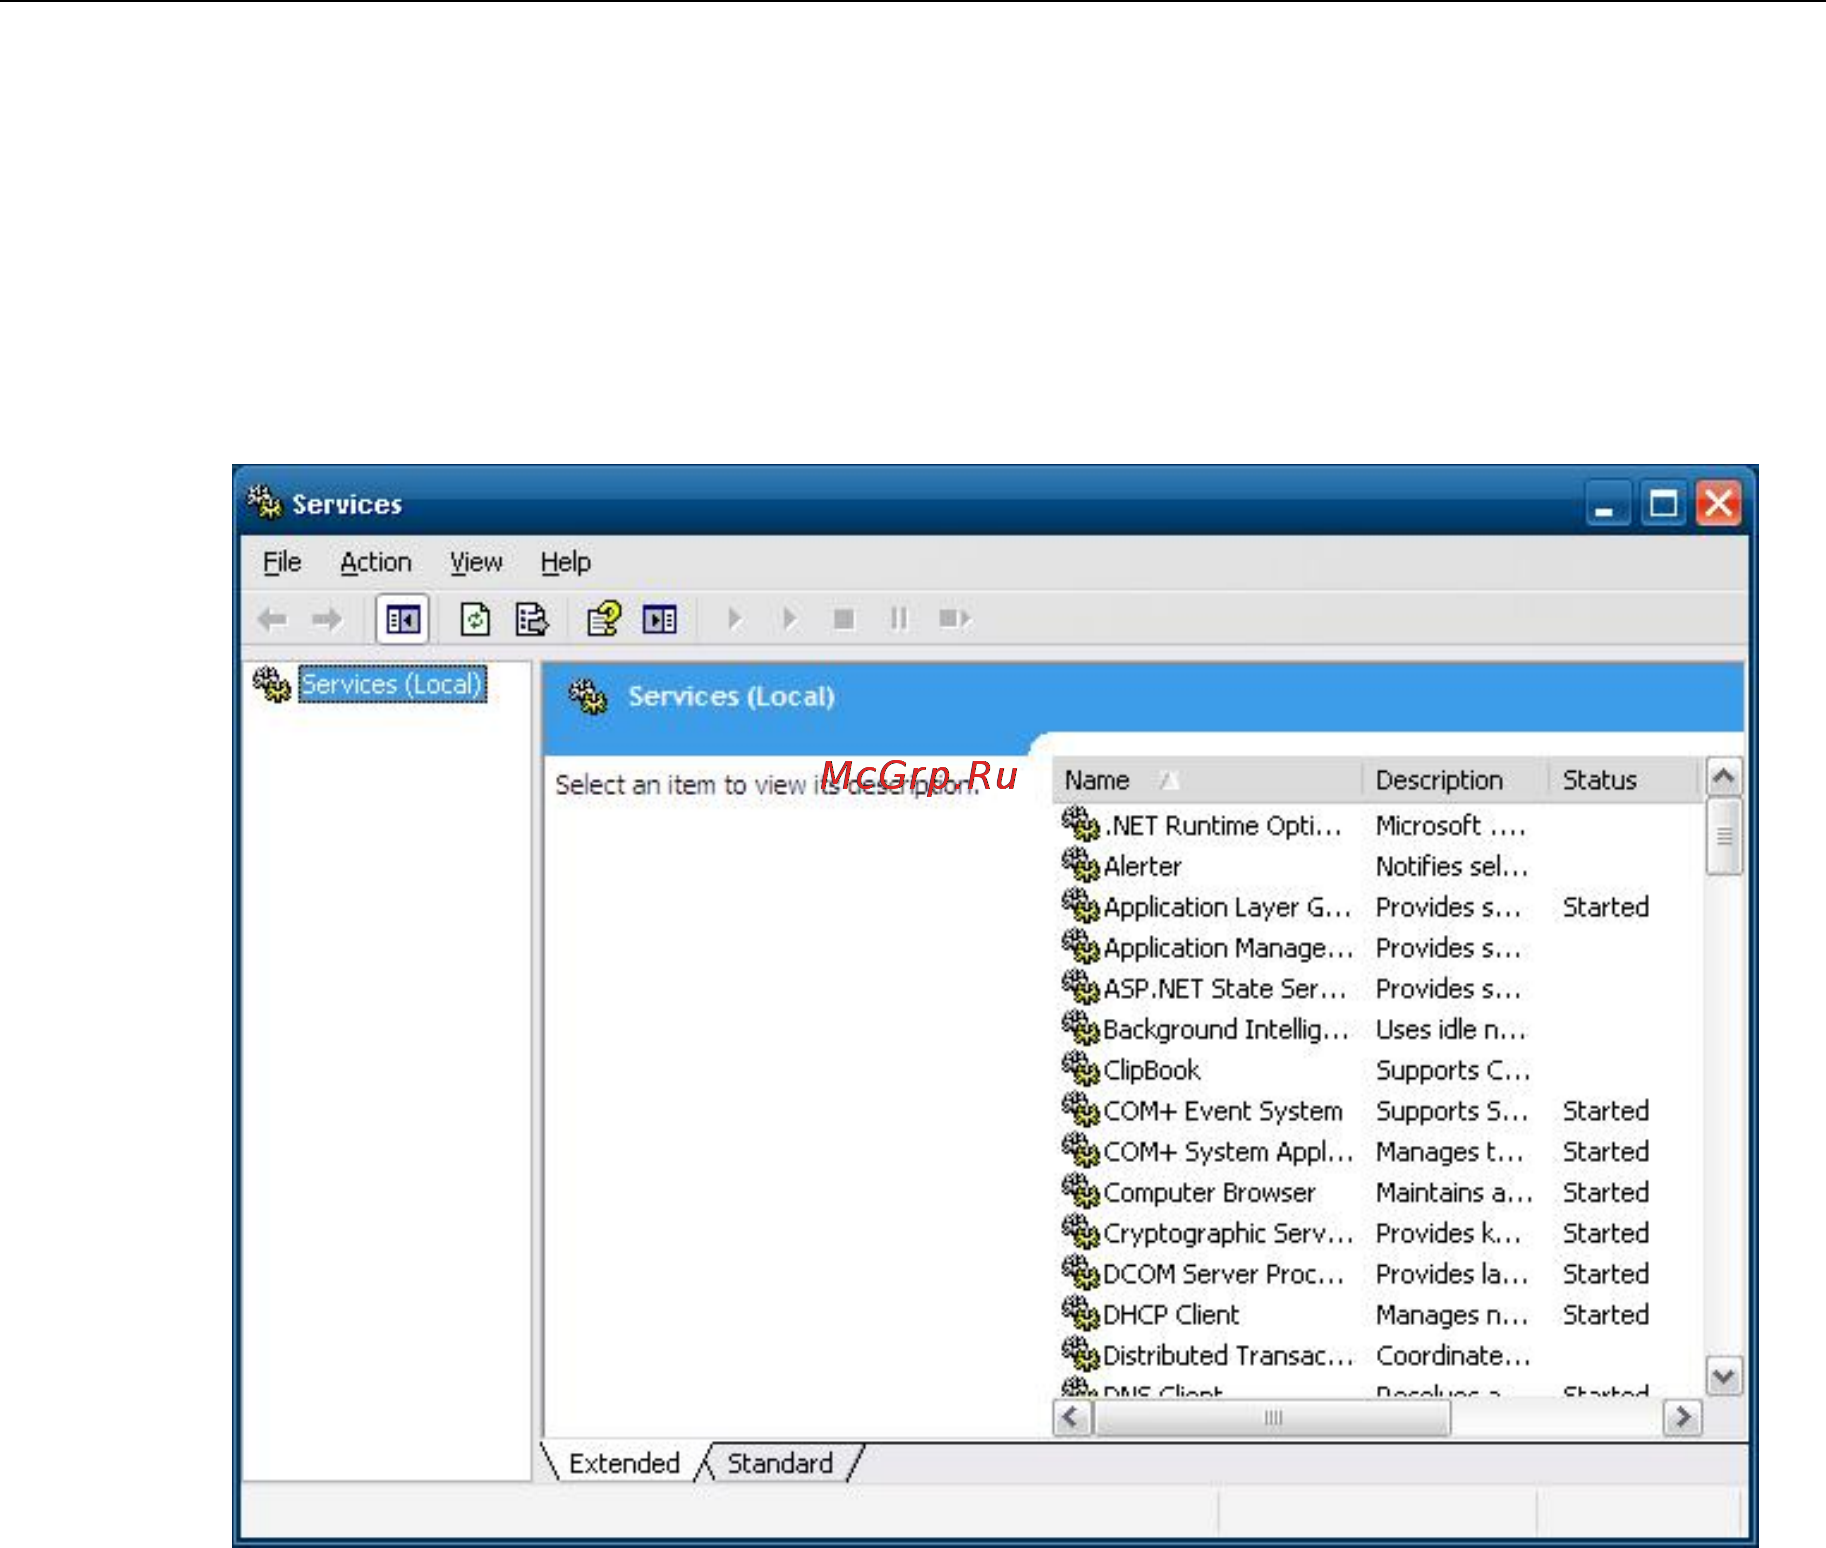Click the Start Service play icon
Screen dimensions: 1826x1548
coord(735,619)
